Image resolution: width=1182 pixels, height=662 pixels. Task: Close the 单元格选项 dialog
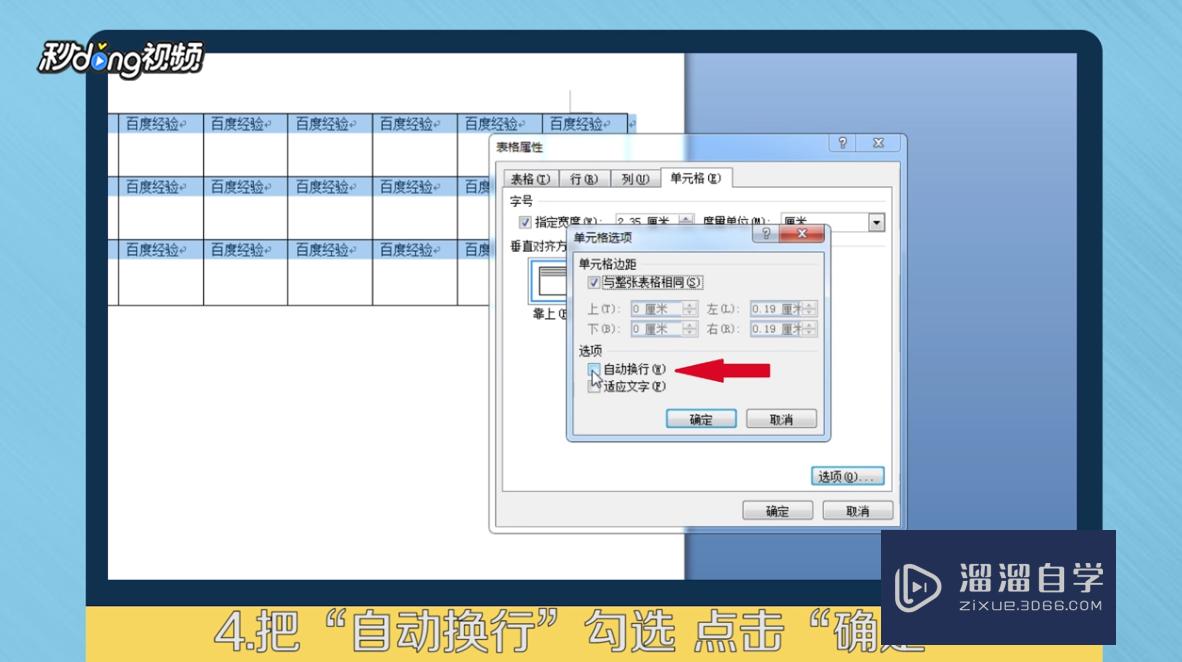click(x=802, y=234)
